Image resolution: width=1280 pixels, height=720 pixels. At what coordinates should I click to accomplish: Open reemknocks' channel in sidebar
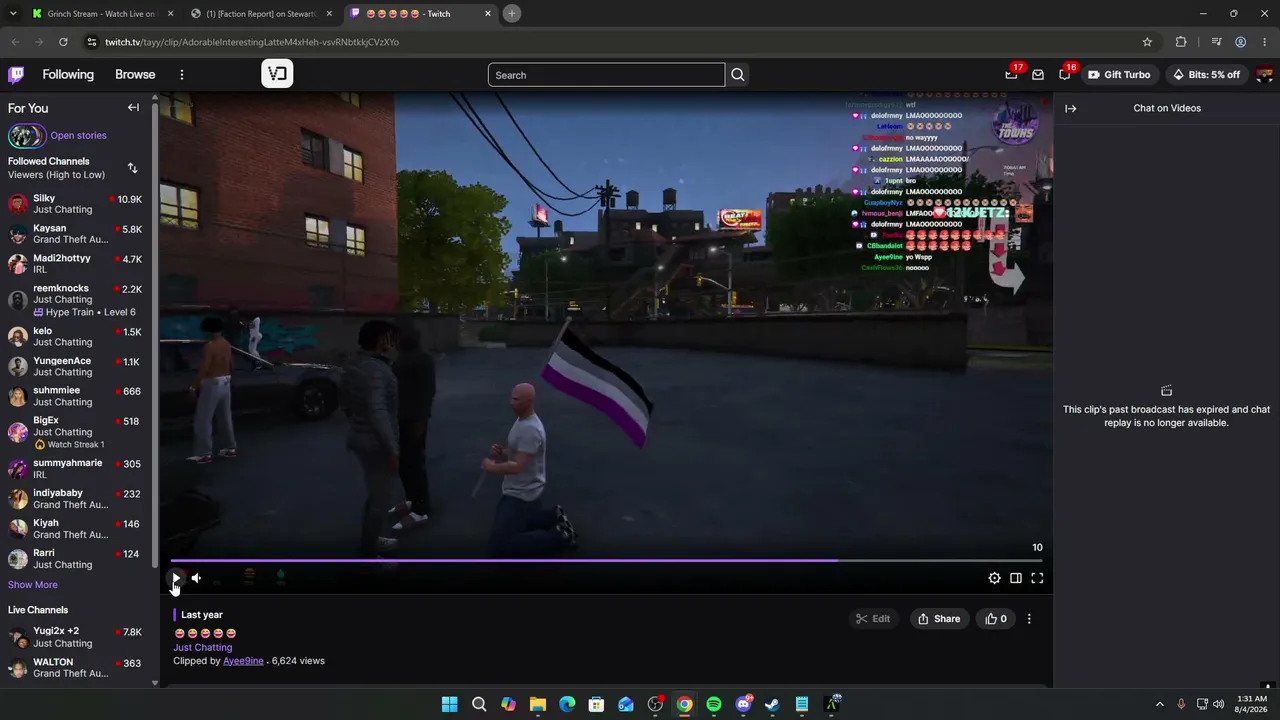tap(75, 300)
